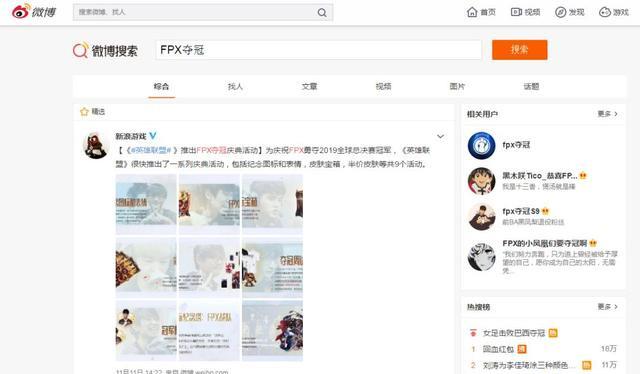This screenshot has height=374, width=640.
Task: Open the fpx夺冠S9 username link
Action: [x=521, y=211]
